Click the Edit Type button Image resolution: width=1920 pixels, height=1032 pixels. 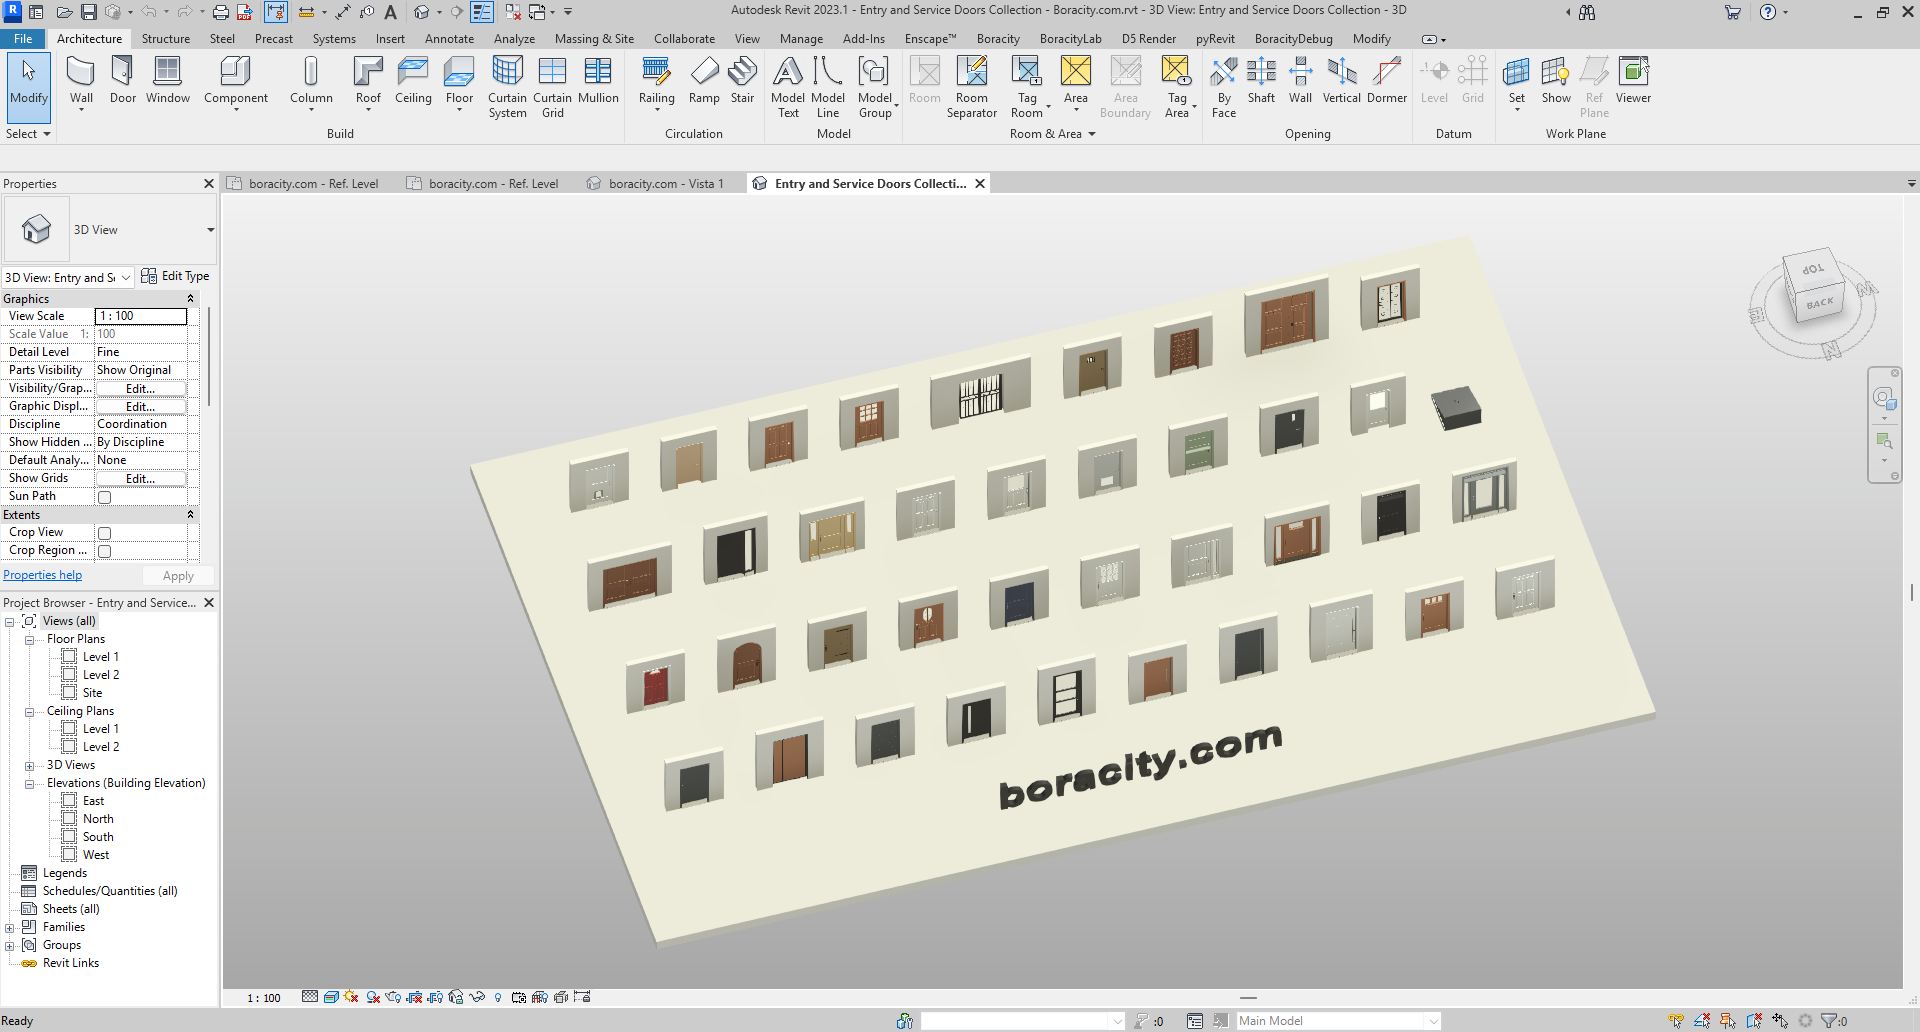(x=175, y=276)
